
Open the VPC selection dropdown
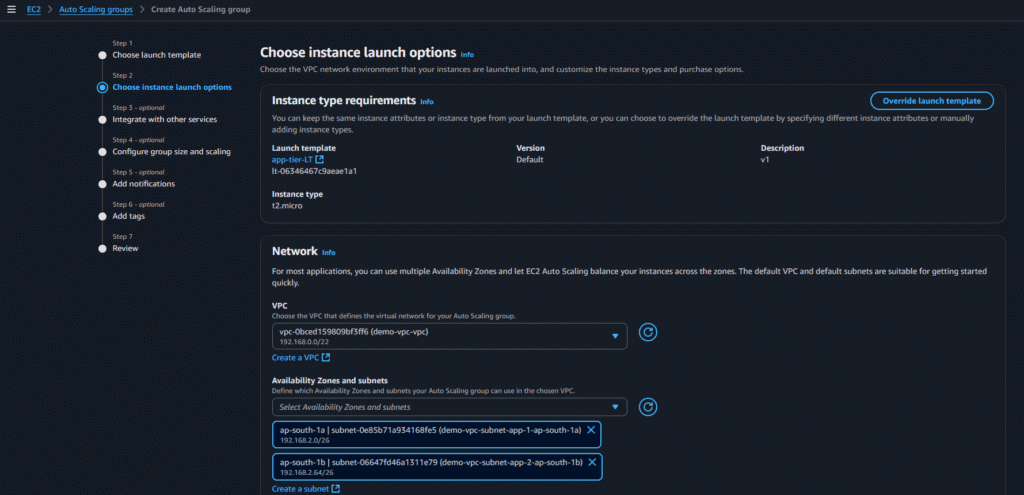tap(449, 336)
